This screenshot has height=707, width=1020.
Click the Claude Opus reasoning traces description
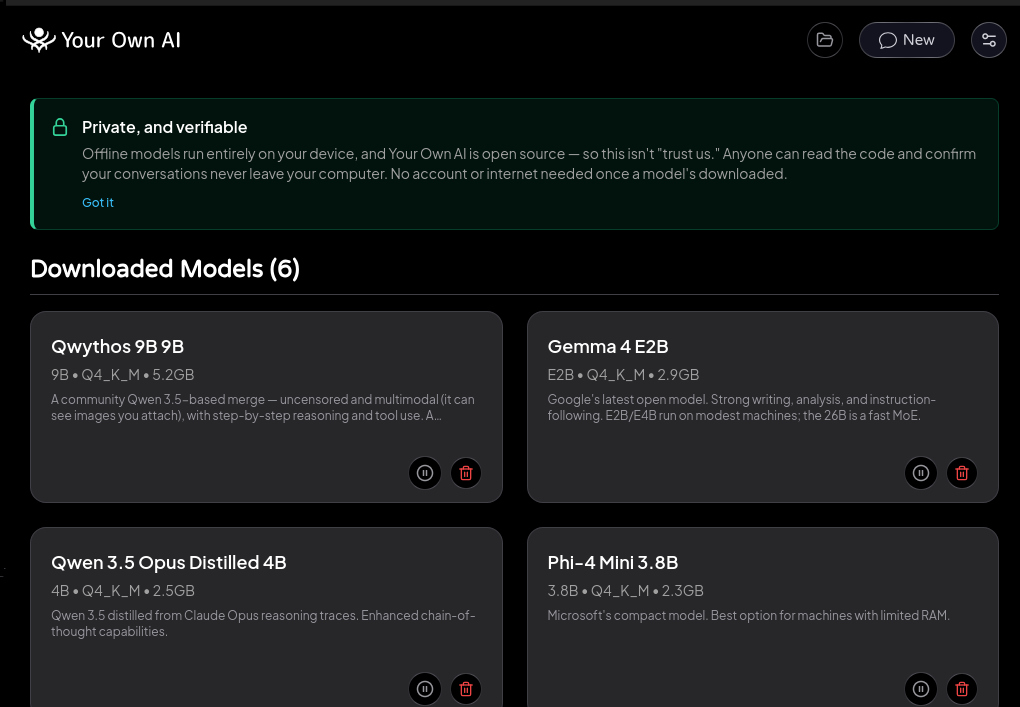point(263,624)
